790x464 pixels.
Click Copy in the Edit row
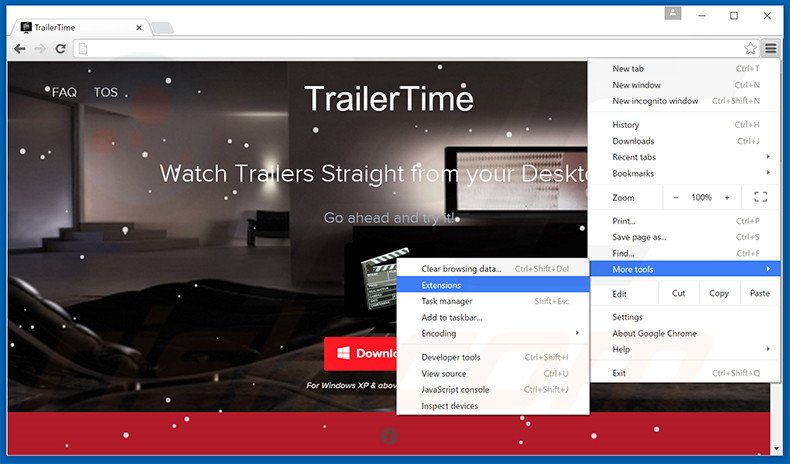719,293
